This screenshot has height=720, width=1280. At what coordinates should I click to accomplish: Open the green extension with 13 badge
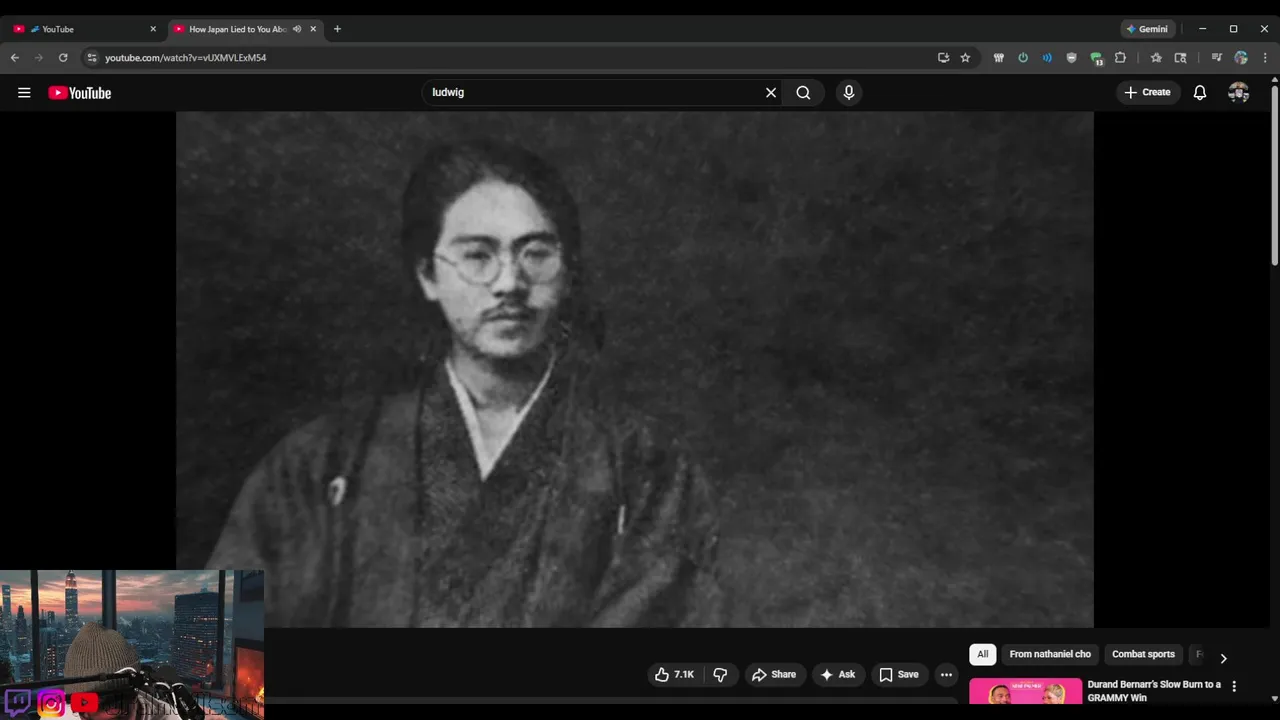point(1096,58)
